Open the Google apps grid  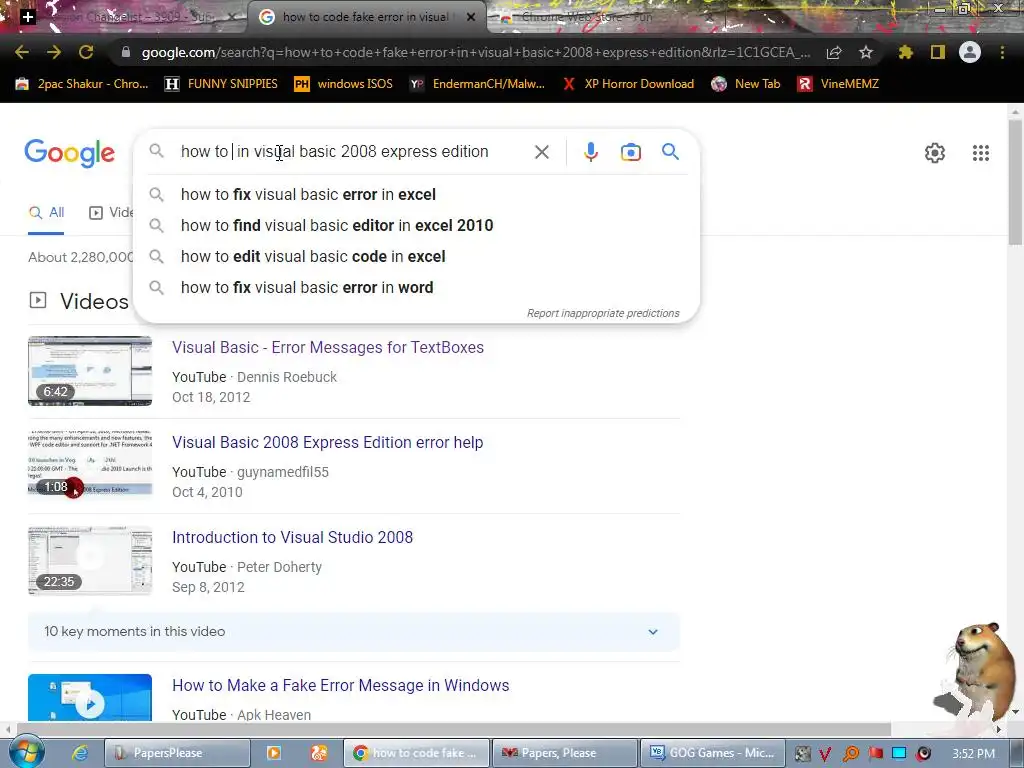[980, 153]
